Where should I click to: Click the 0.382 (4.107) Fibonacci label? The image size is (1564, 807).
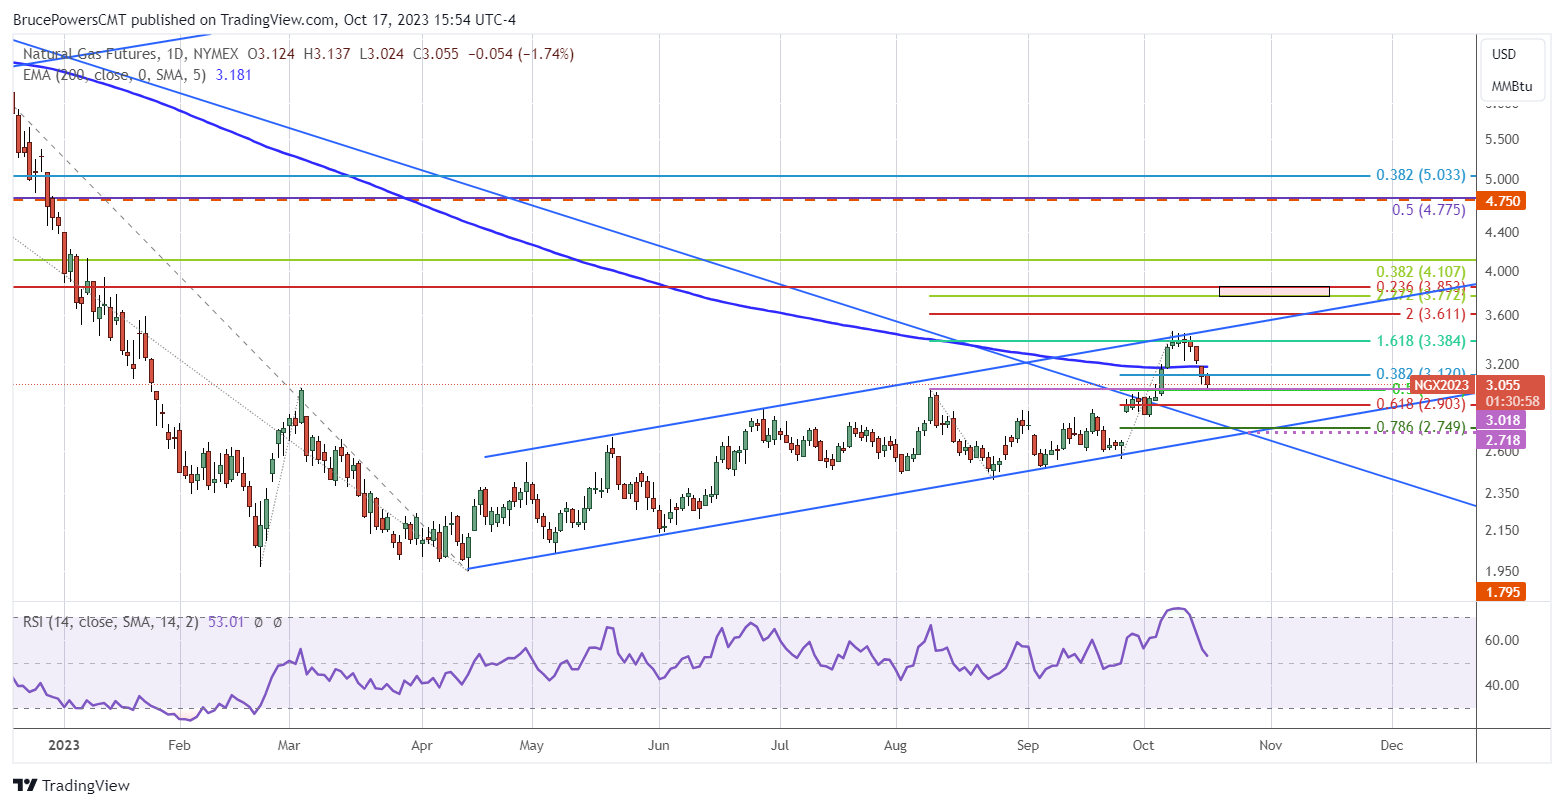1421,272
